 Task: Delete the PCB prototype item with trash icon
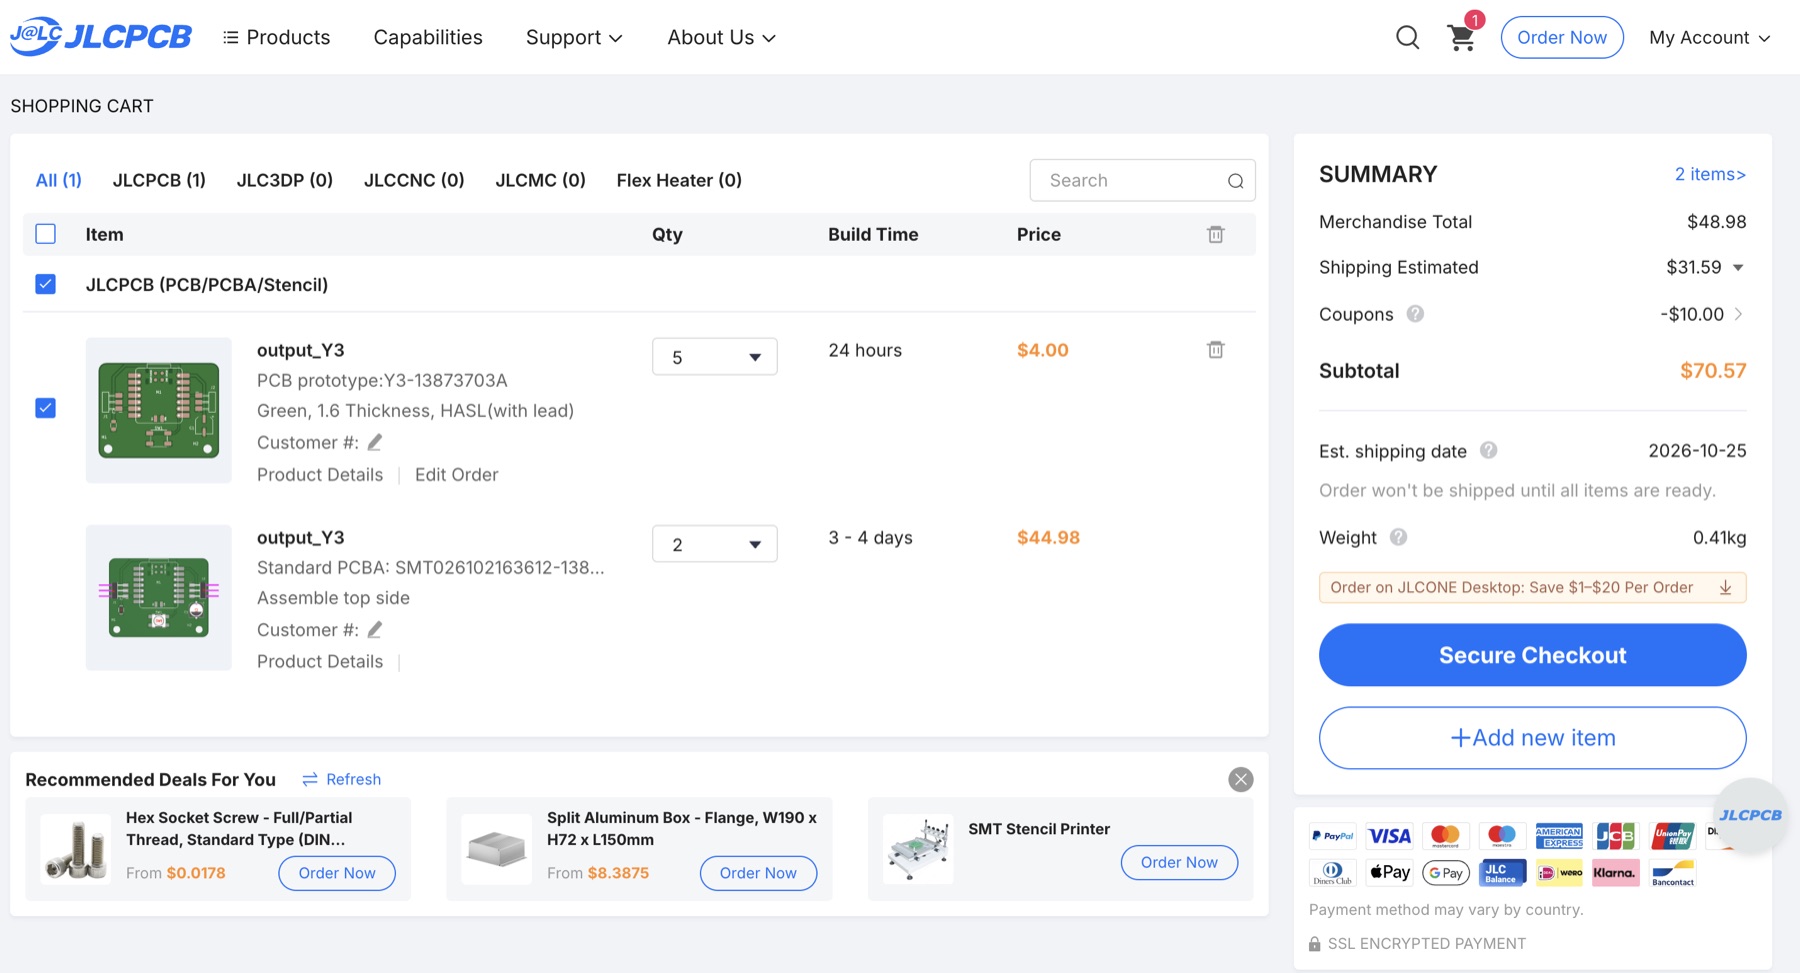coord(1215,350)
